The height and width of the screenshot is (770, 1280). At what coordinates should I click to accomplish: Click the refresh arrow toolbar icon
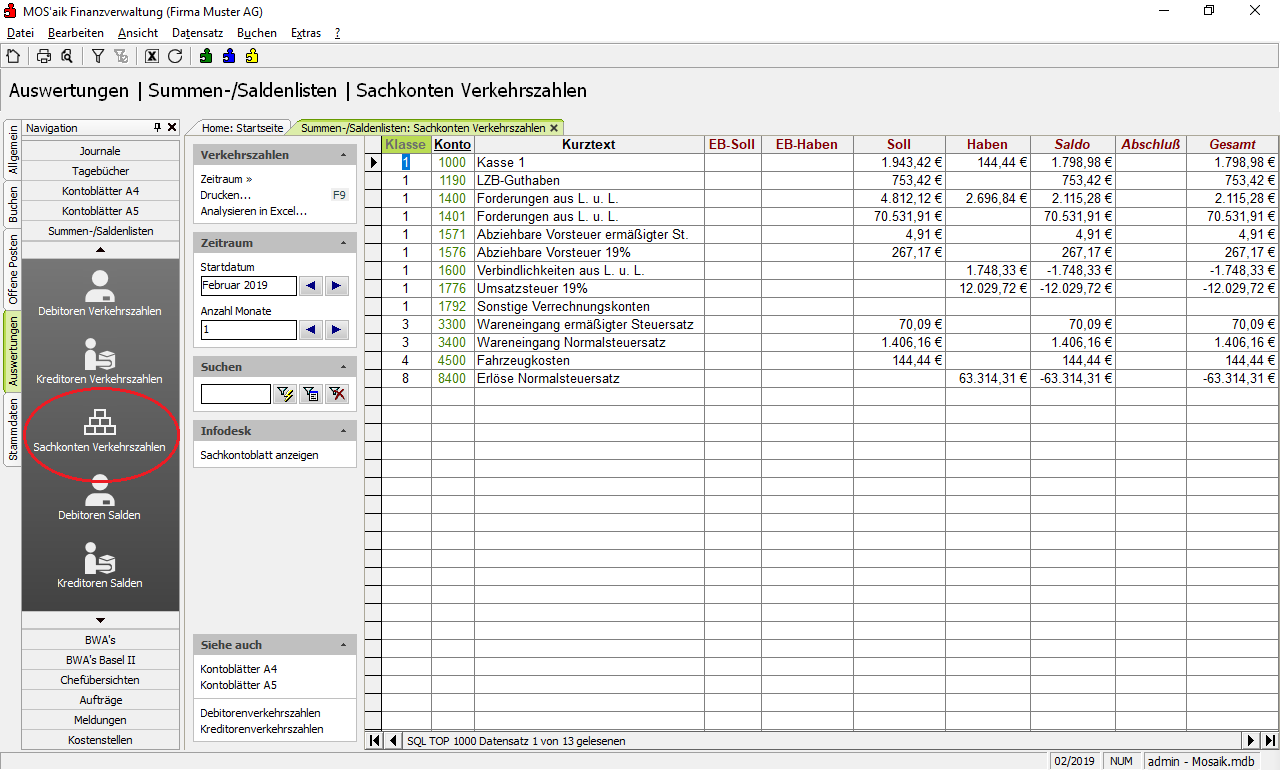pos(175,56)
